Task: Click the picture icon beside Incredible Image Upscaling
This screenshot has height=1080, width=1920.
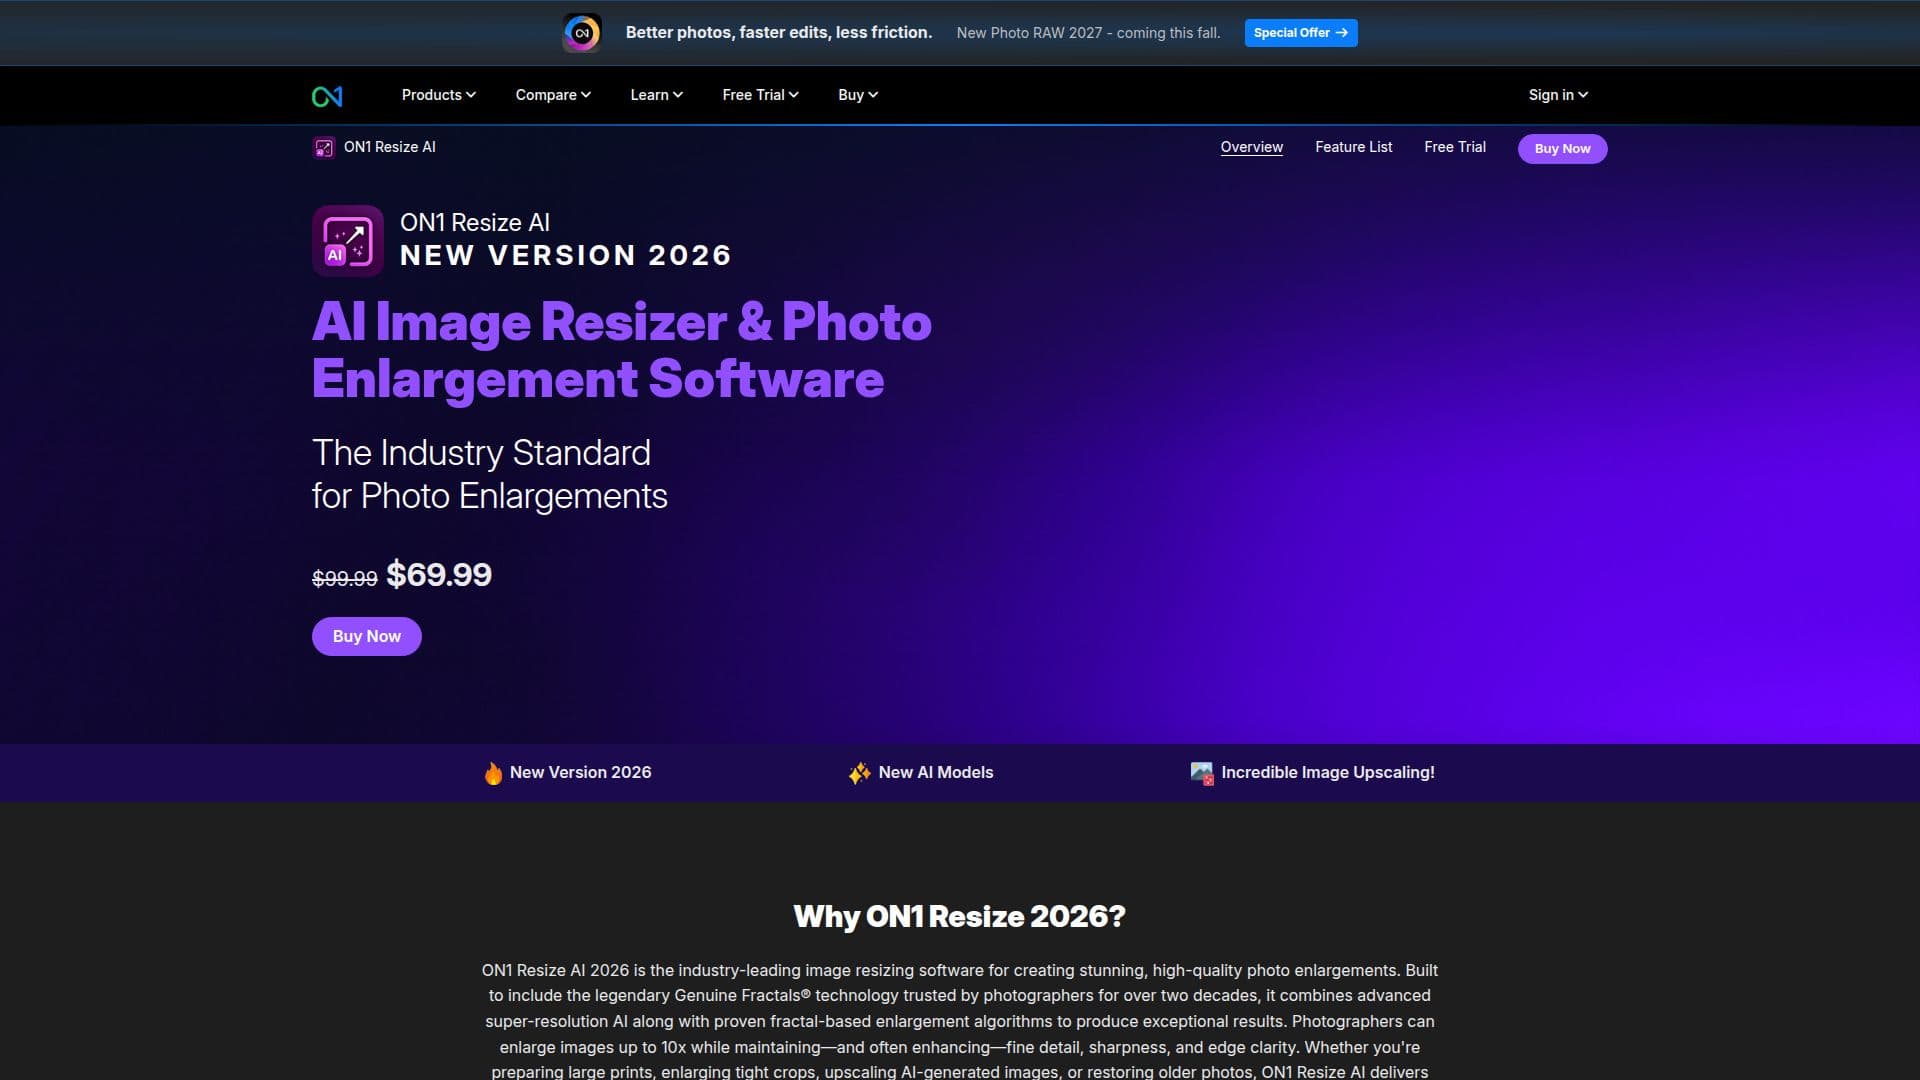Action: tap(1202, 773)
